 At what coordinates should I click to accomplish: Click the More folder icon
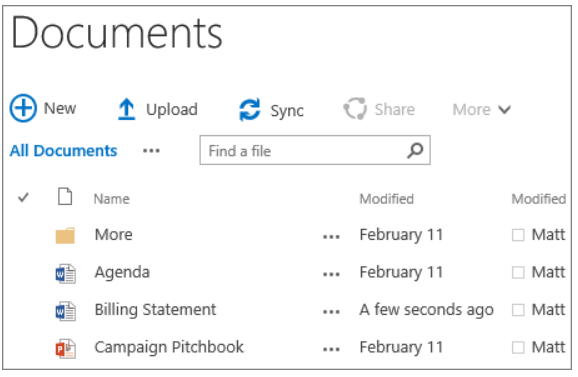click(x=65, y=235)
